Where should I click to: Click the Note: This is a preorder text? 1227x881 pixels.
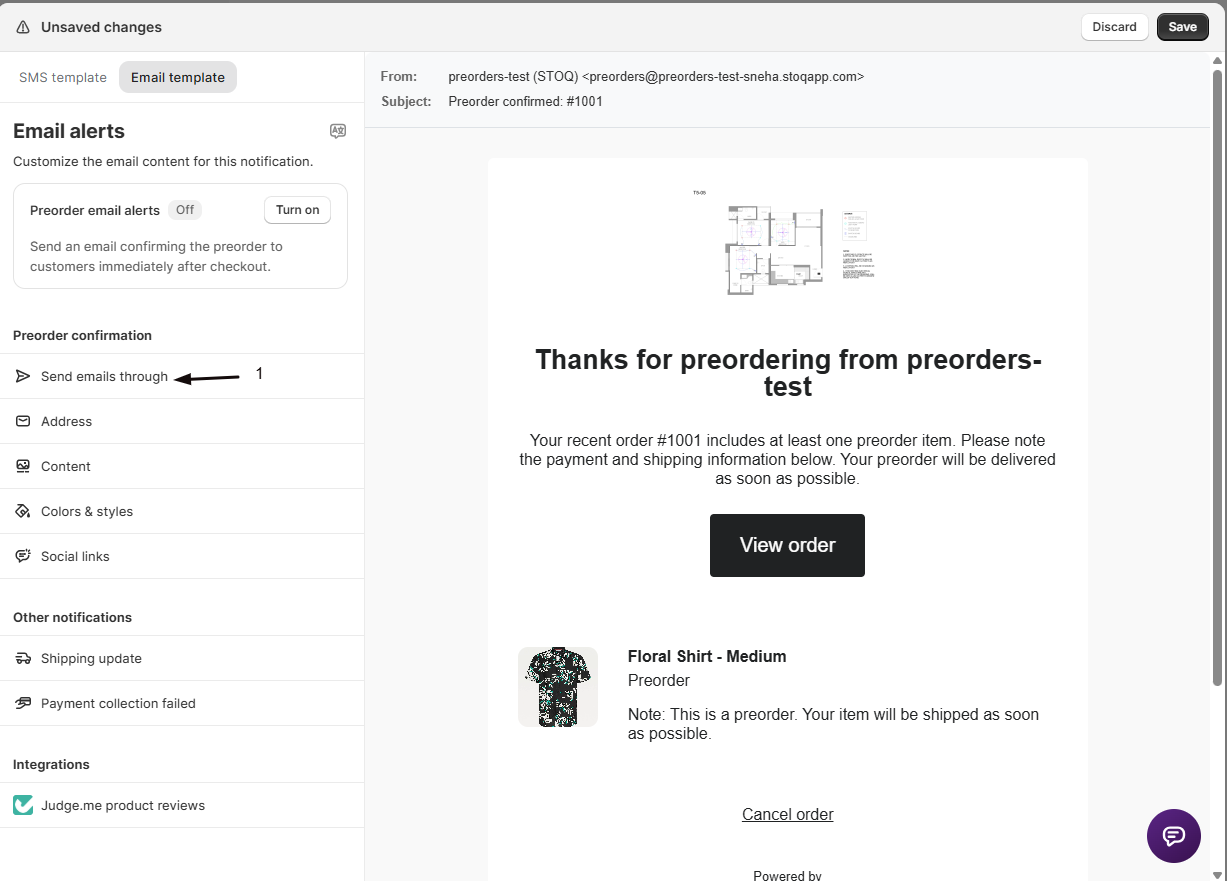click(x=833, y=724)
